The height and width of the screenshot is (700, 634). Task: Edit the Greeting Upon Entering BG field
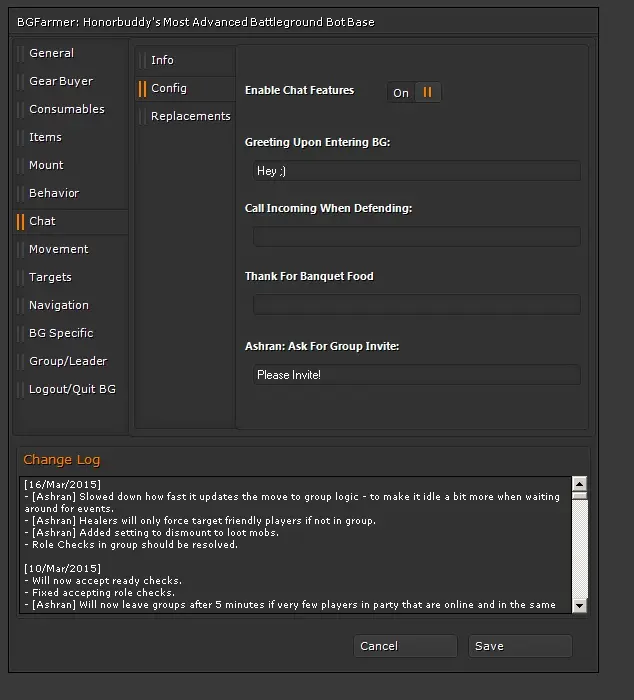(417, 171)
